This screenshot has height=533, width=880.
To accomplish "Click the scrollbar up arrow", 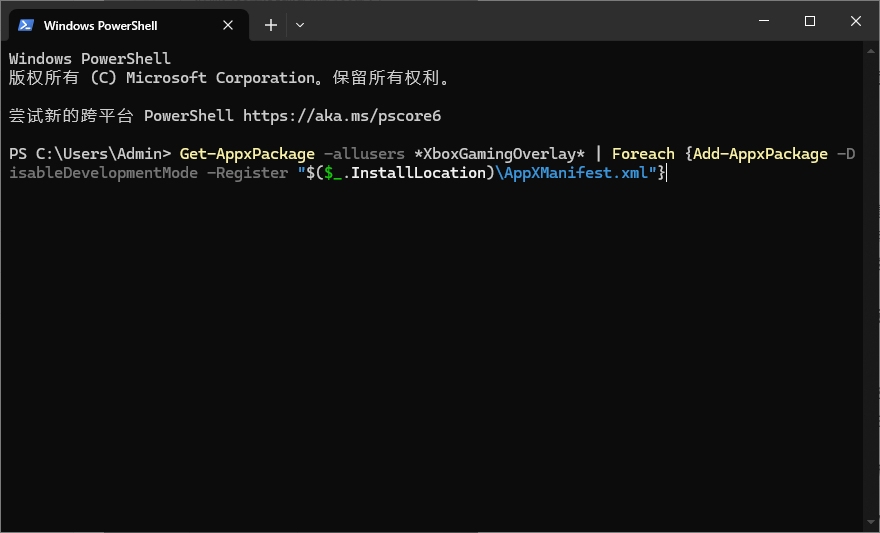I will pyautogui.click(x=871, y=51).
